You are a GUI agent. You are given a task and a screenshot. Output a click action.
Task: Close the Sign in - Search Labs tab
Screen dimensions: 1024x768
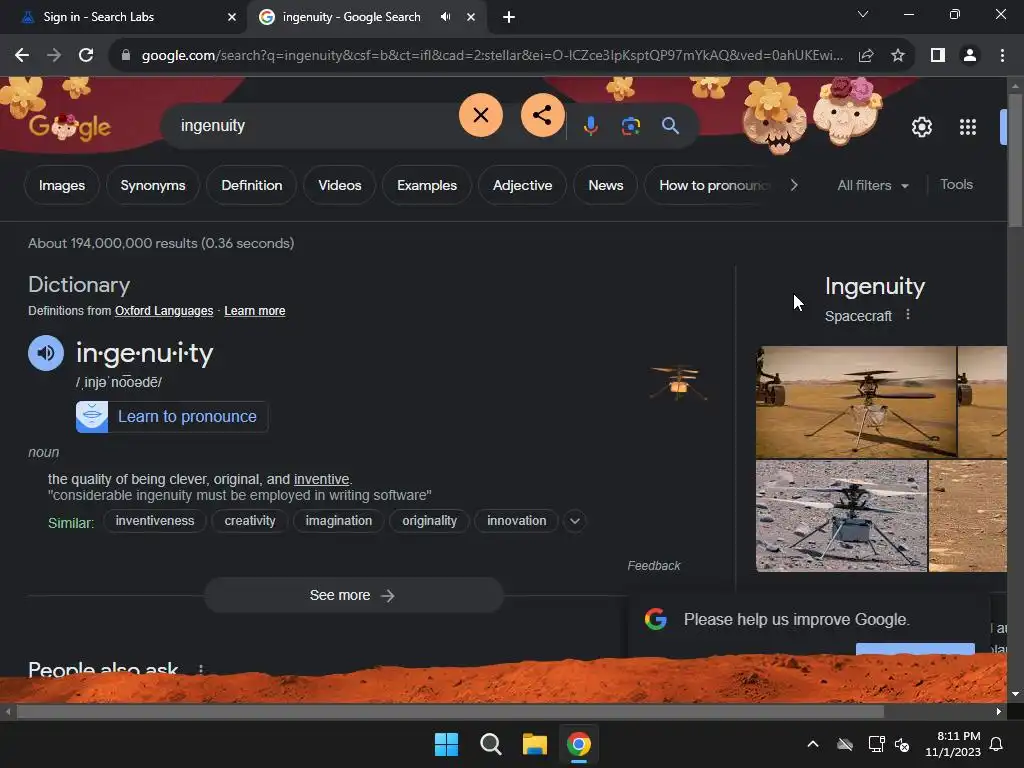point(231,17)
